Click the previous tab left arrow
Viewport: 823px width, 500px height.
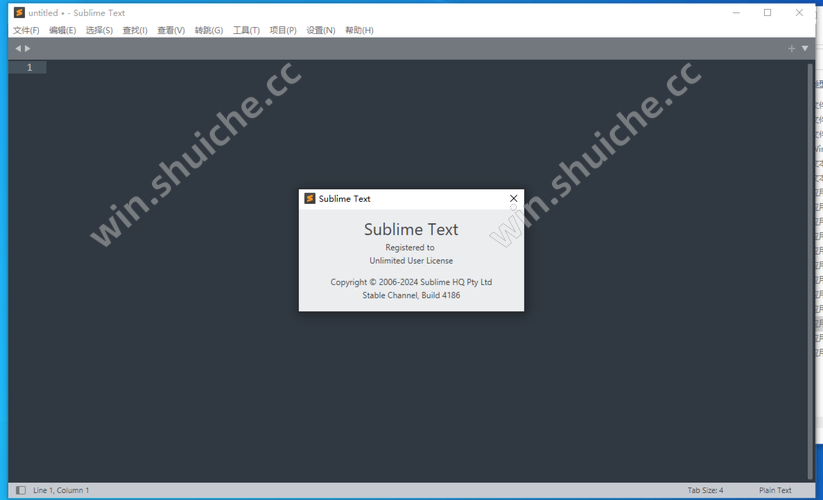tap(18, 48)
